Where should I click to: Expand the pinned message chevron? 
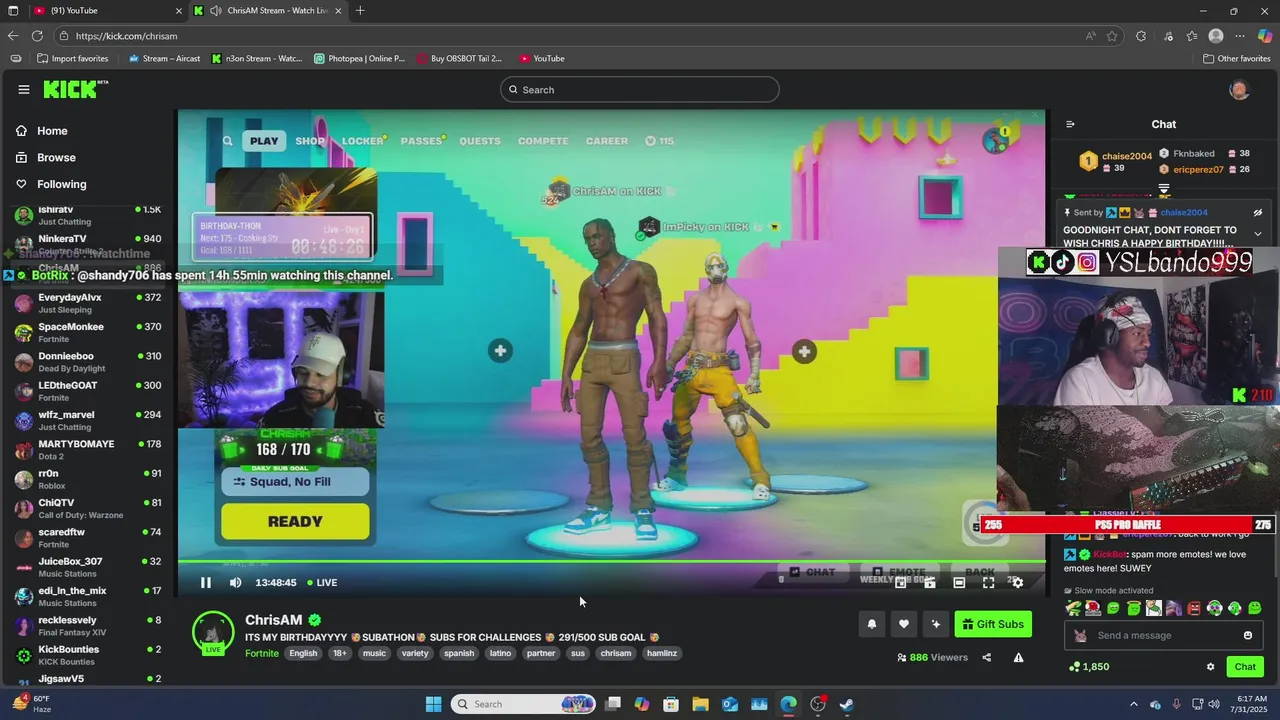(x=1258, y=234)
